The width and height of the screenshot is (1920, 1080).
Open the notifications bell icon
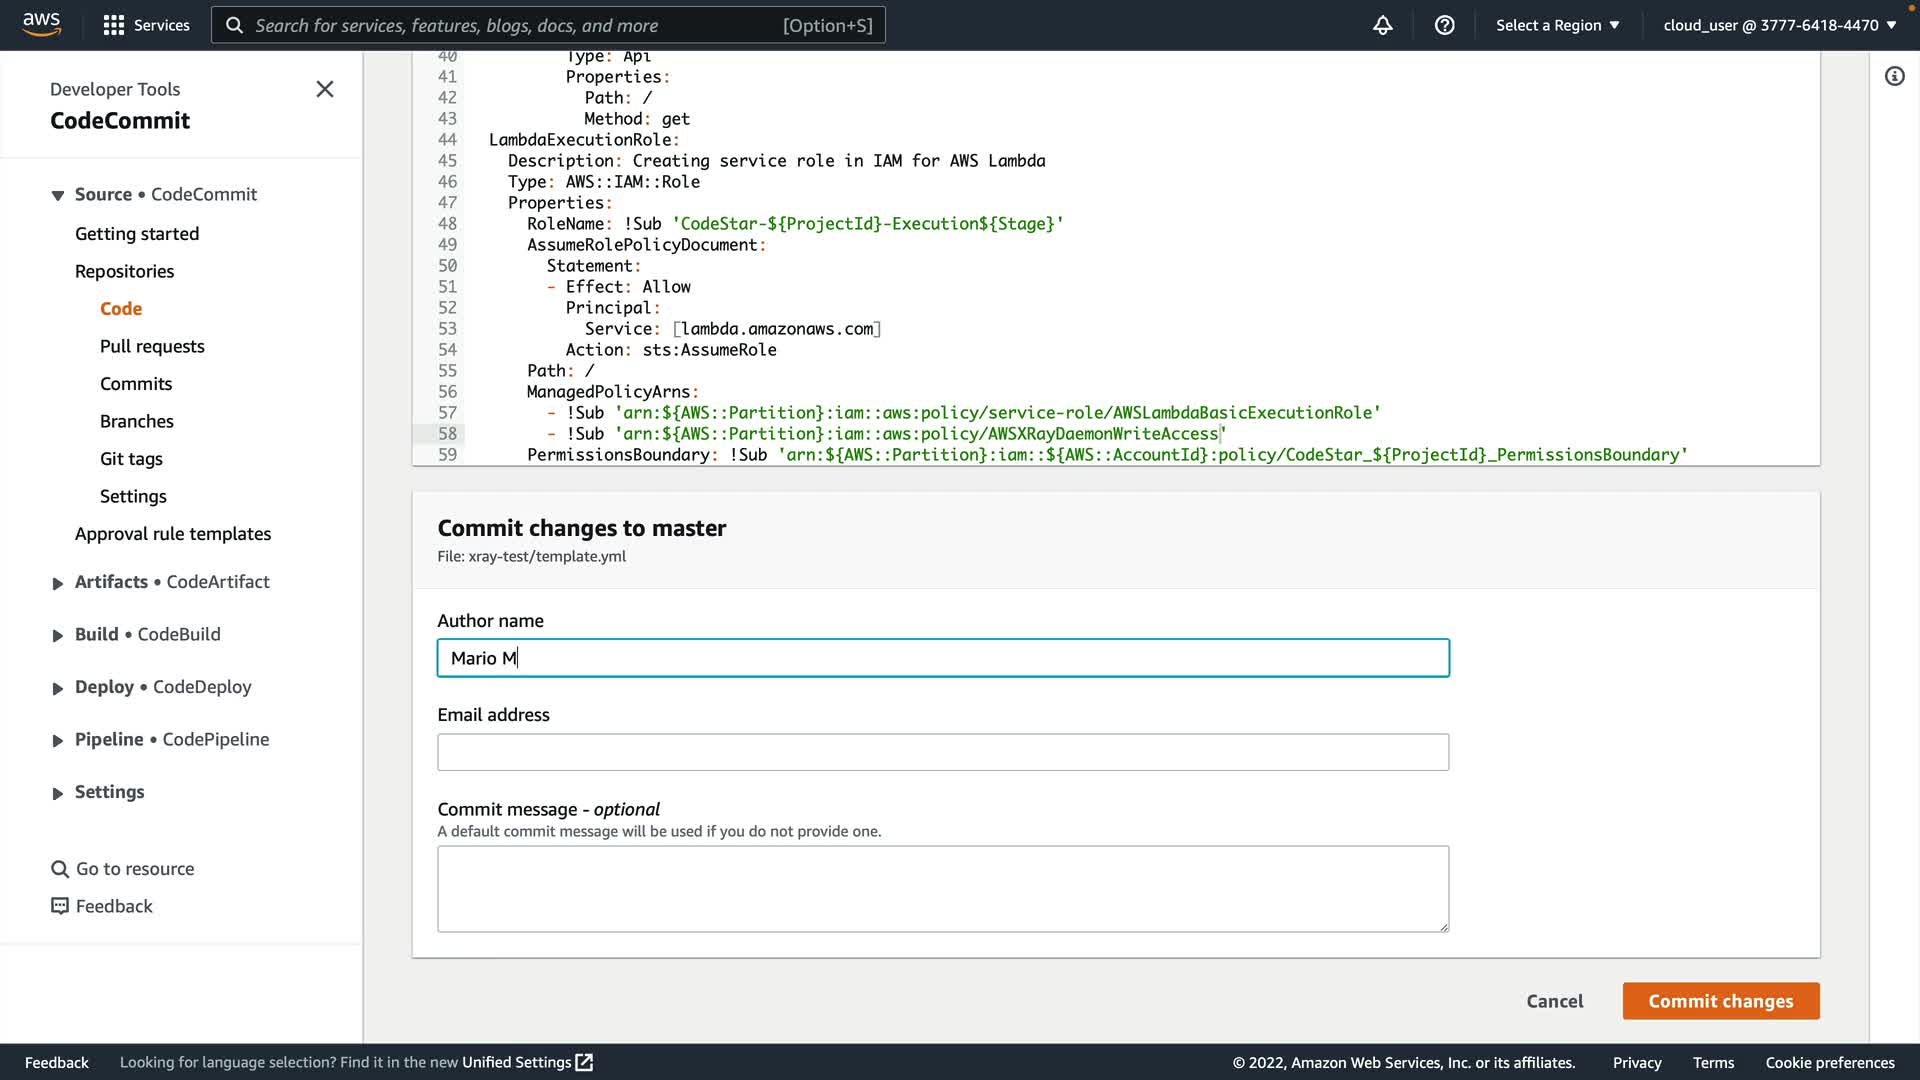click(1382, 25)
